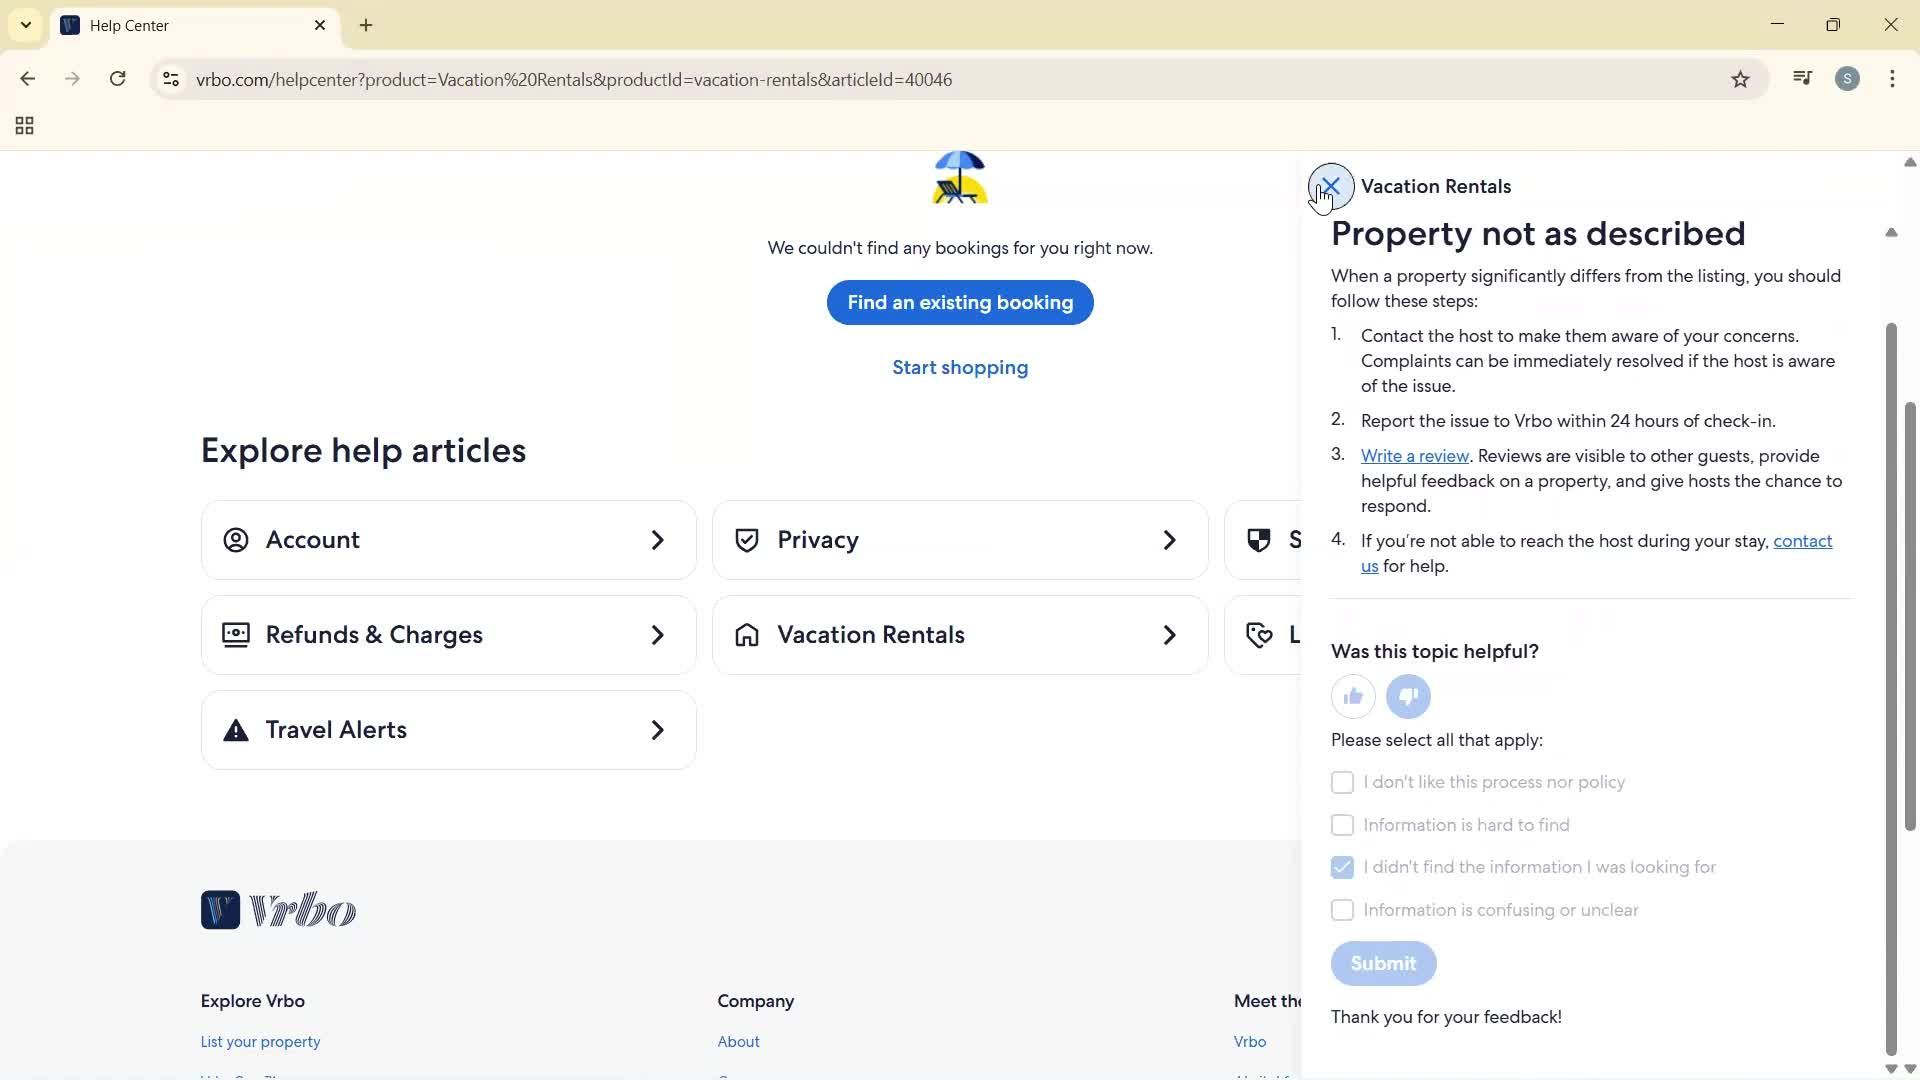Click the Travel Alerts warning icon
Screen dimensions: 1920x1080
click(x=235, y=730)
